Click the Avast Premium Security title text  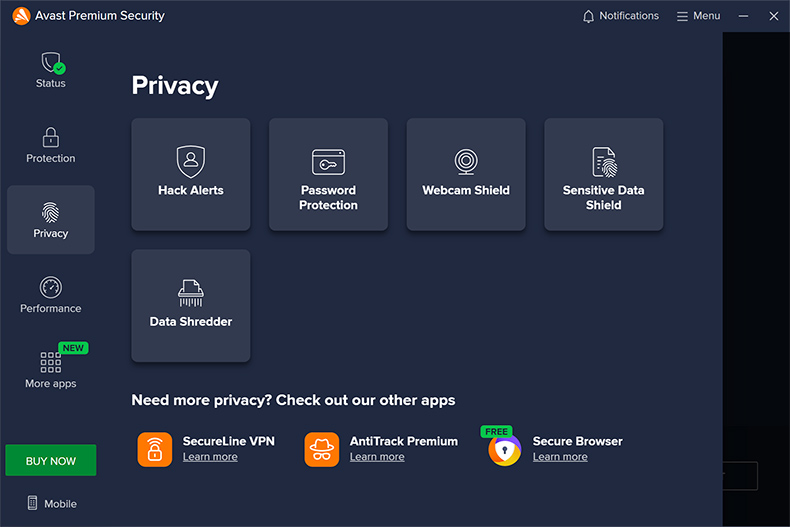click(100, 16)
